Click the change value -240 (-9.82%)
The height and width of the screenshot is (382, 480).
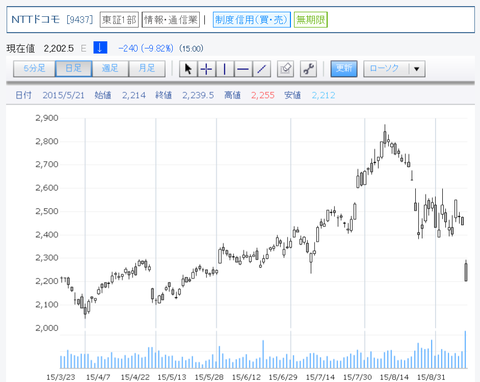tap(146, 49)
